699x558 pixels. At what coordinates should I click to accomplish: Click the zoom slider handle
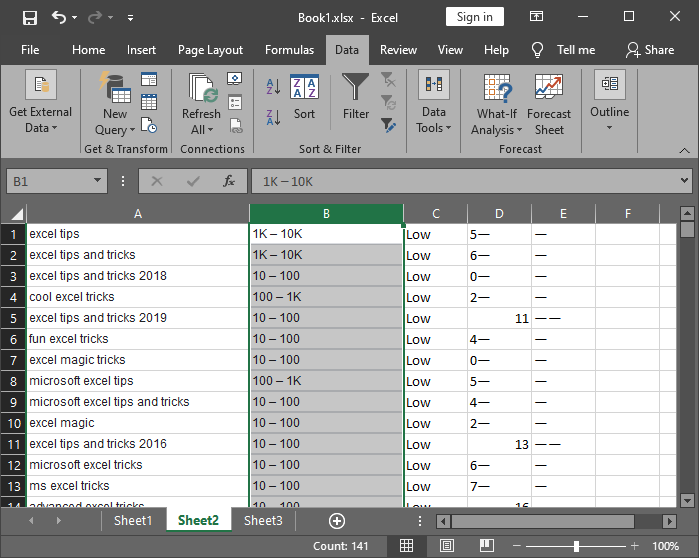(576, 546)
